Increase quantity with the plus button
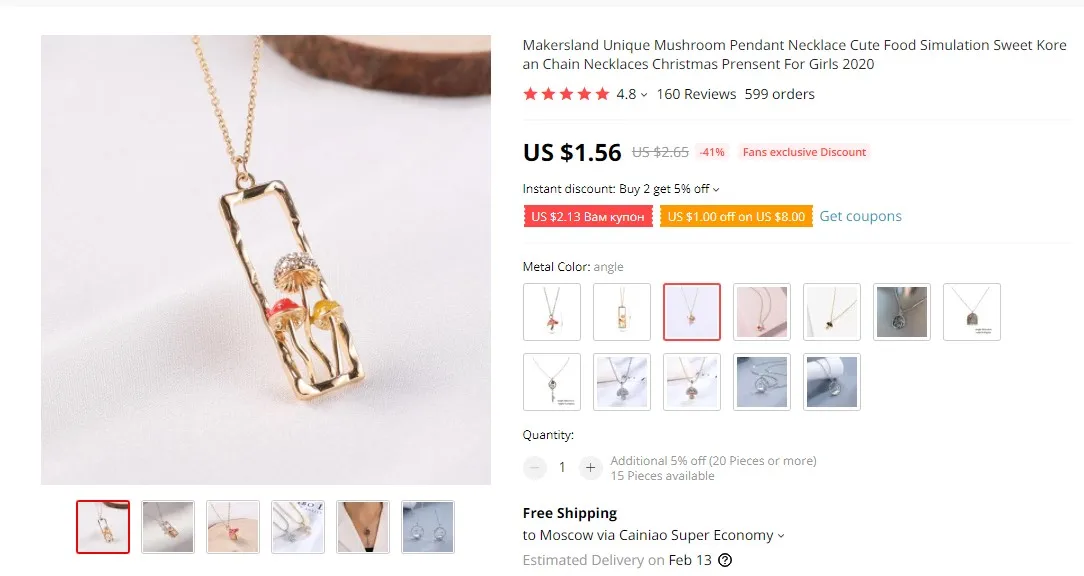The image size is (1084, 576). [x=590, y=468]
